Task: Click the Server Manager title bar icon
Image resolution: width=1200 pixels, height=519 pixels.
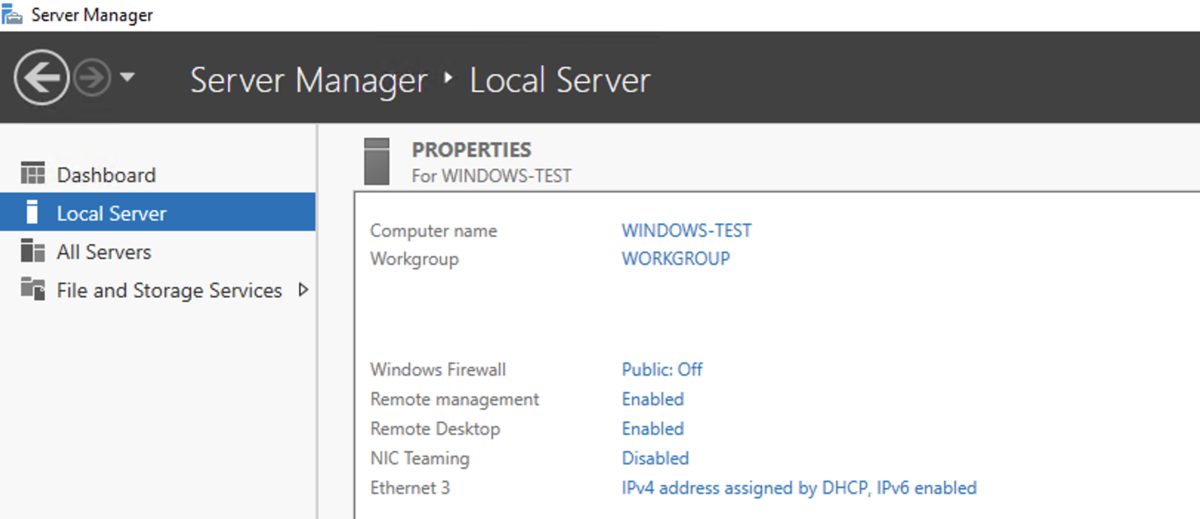Action: pyautogui.click(x=12, y=14)
